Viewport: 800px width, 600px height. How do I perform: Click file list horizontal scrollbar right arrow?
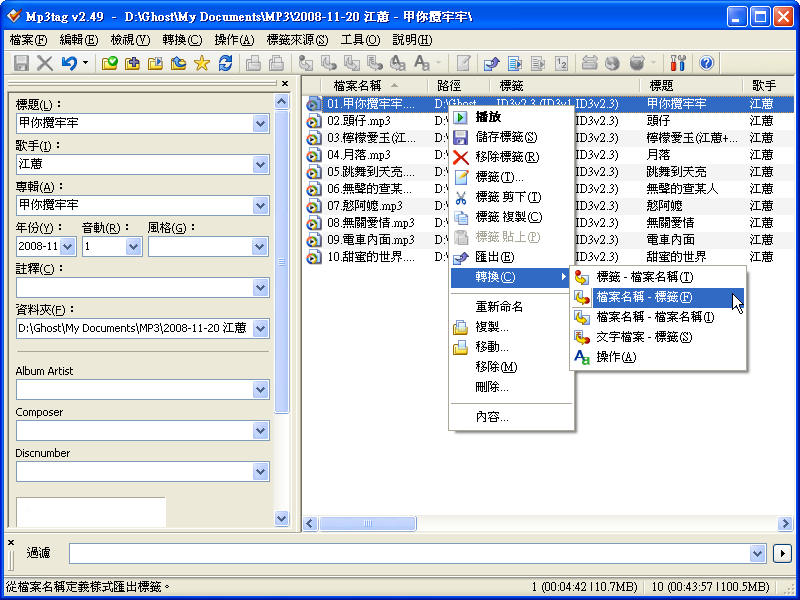pos(785,523)
